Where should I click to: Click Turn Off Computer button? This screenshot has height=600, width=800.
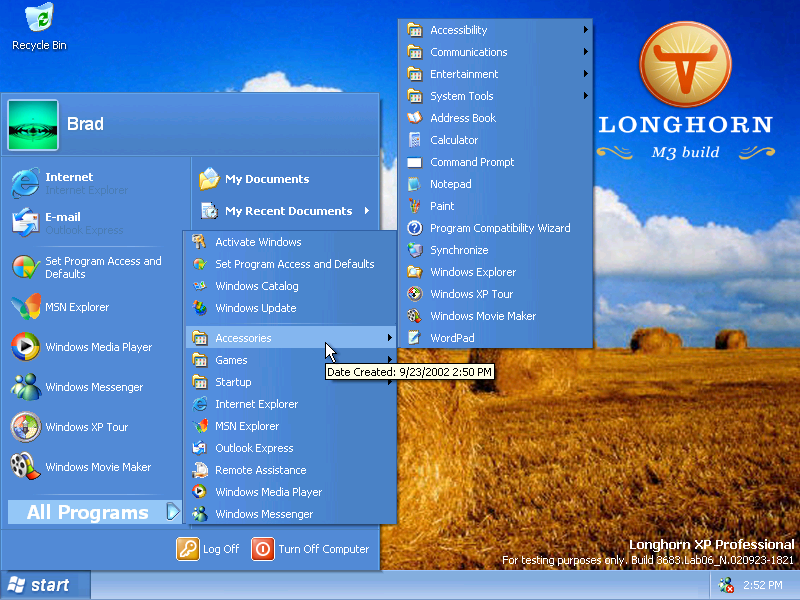pyautogui.click(x=310, y=549)
